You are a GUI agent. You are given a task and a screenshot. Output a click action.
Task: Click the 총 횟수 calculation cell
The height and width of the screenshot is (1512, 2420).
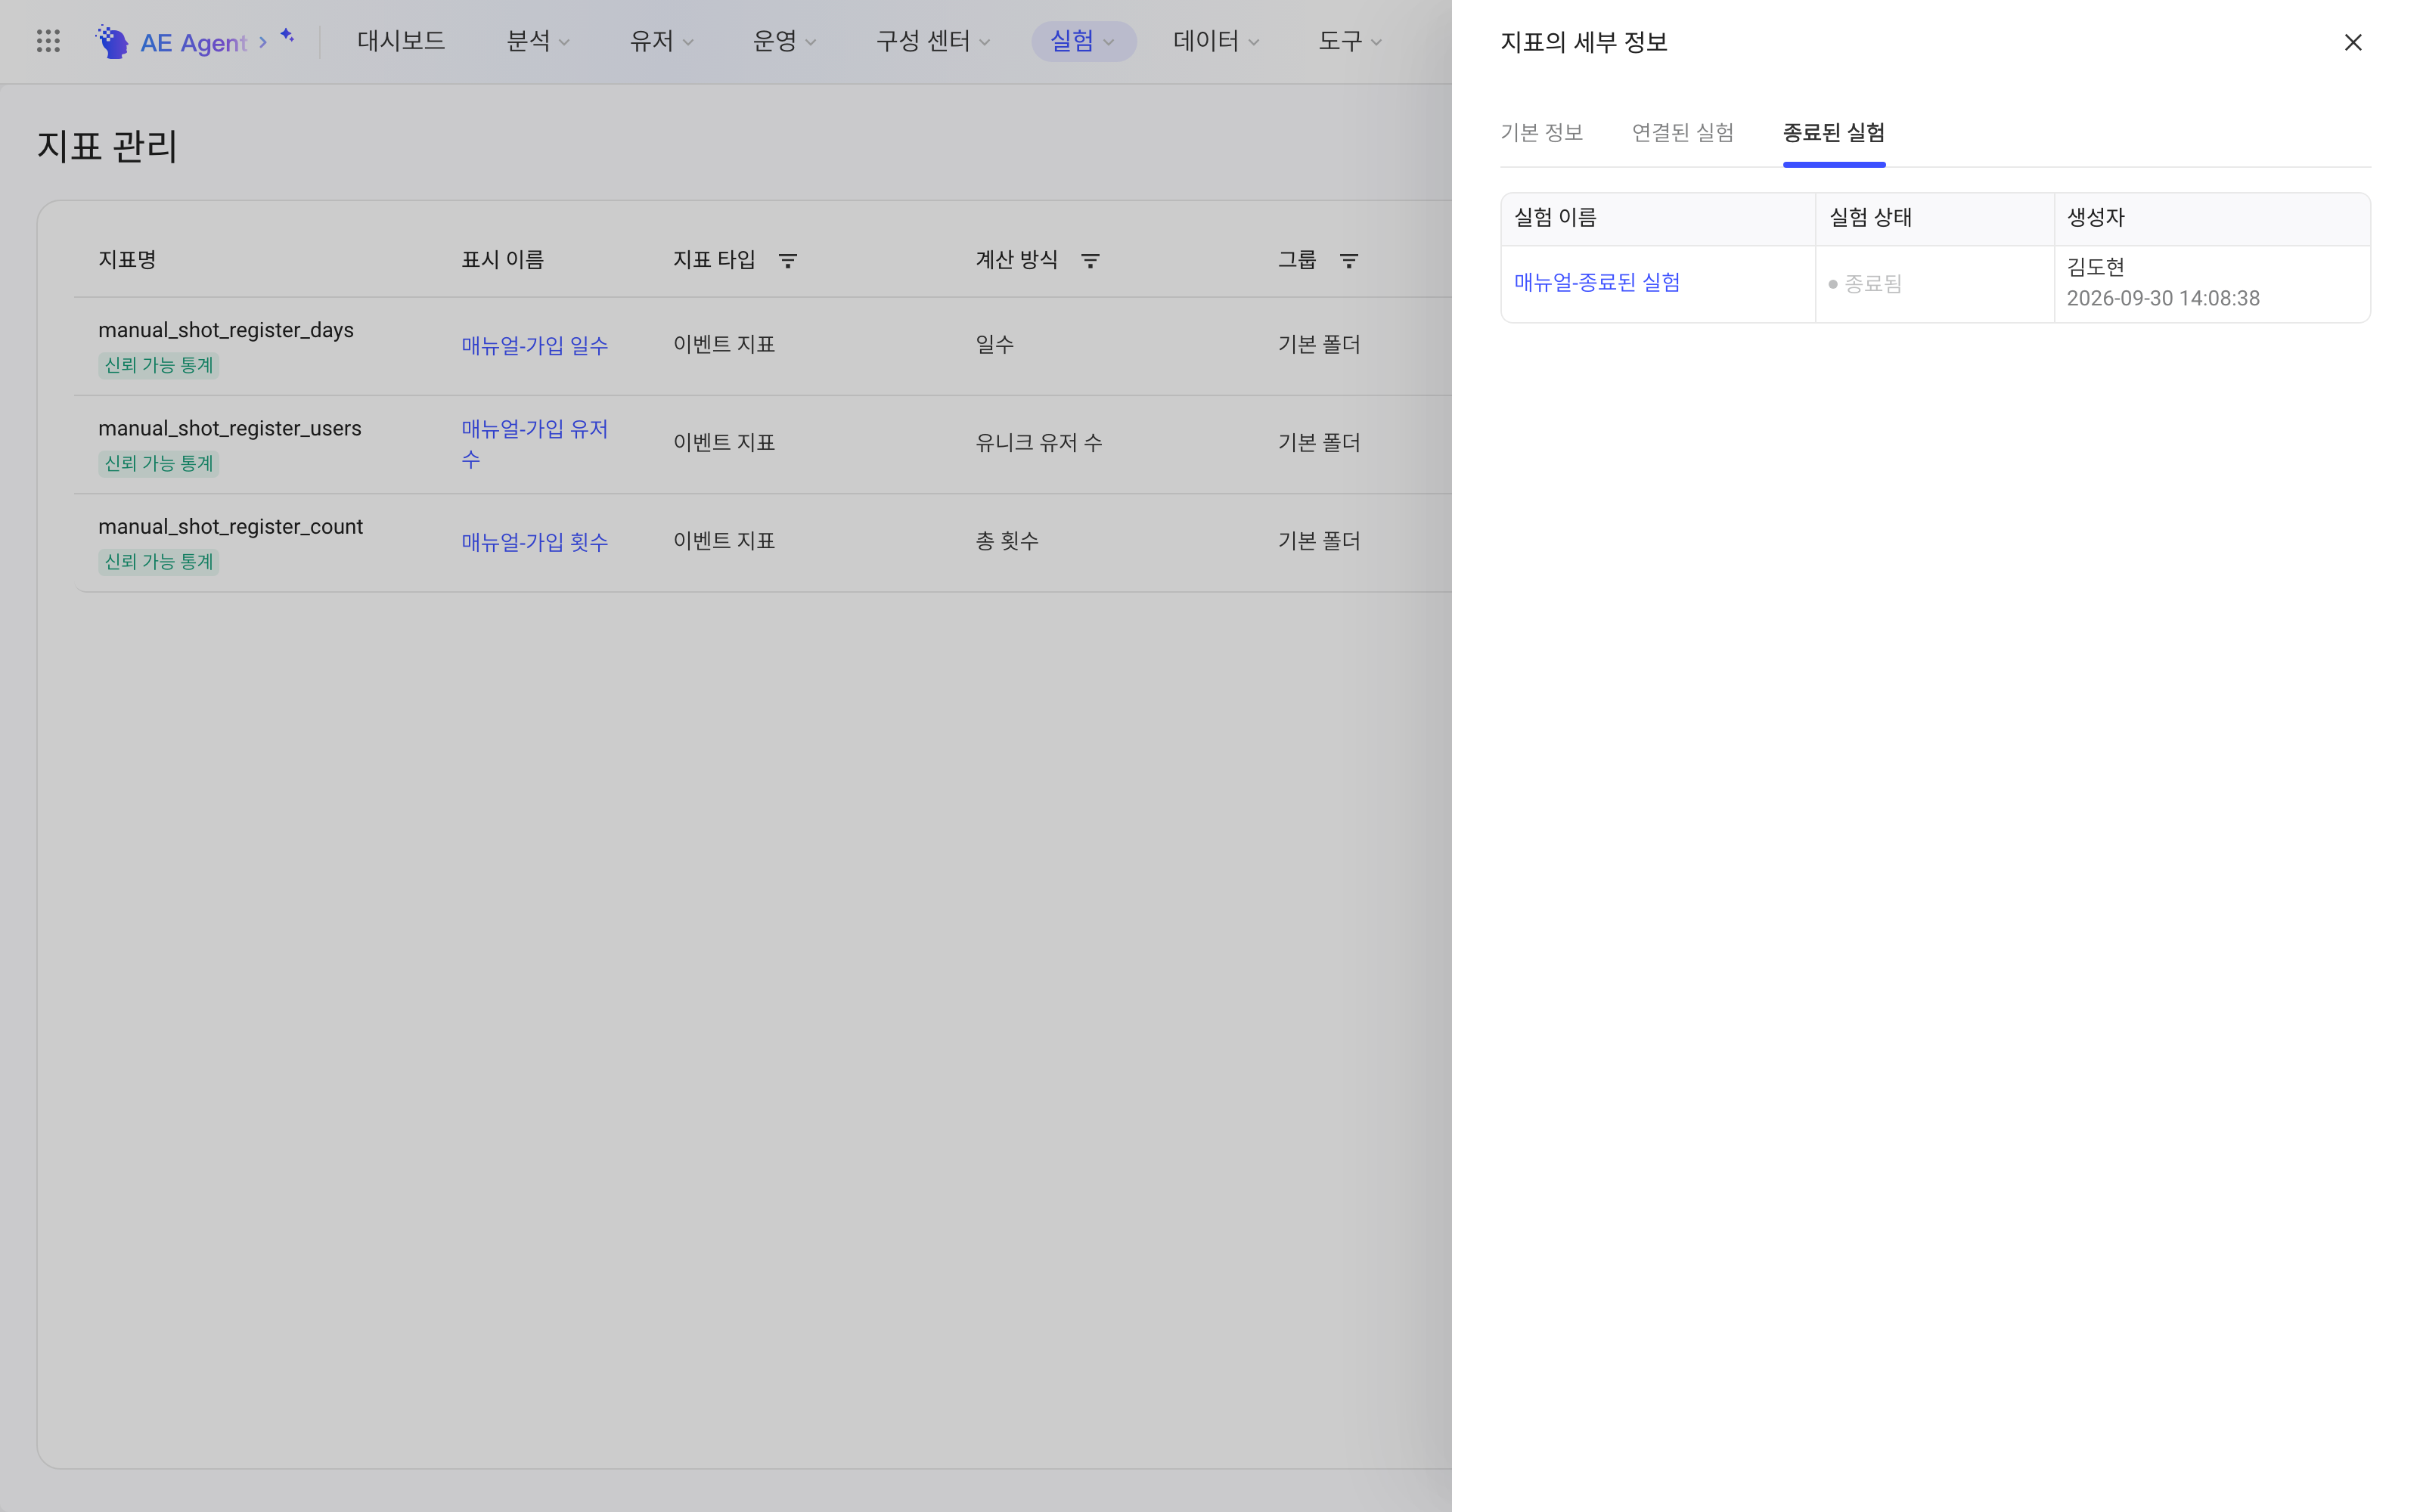(1007, 541)
